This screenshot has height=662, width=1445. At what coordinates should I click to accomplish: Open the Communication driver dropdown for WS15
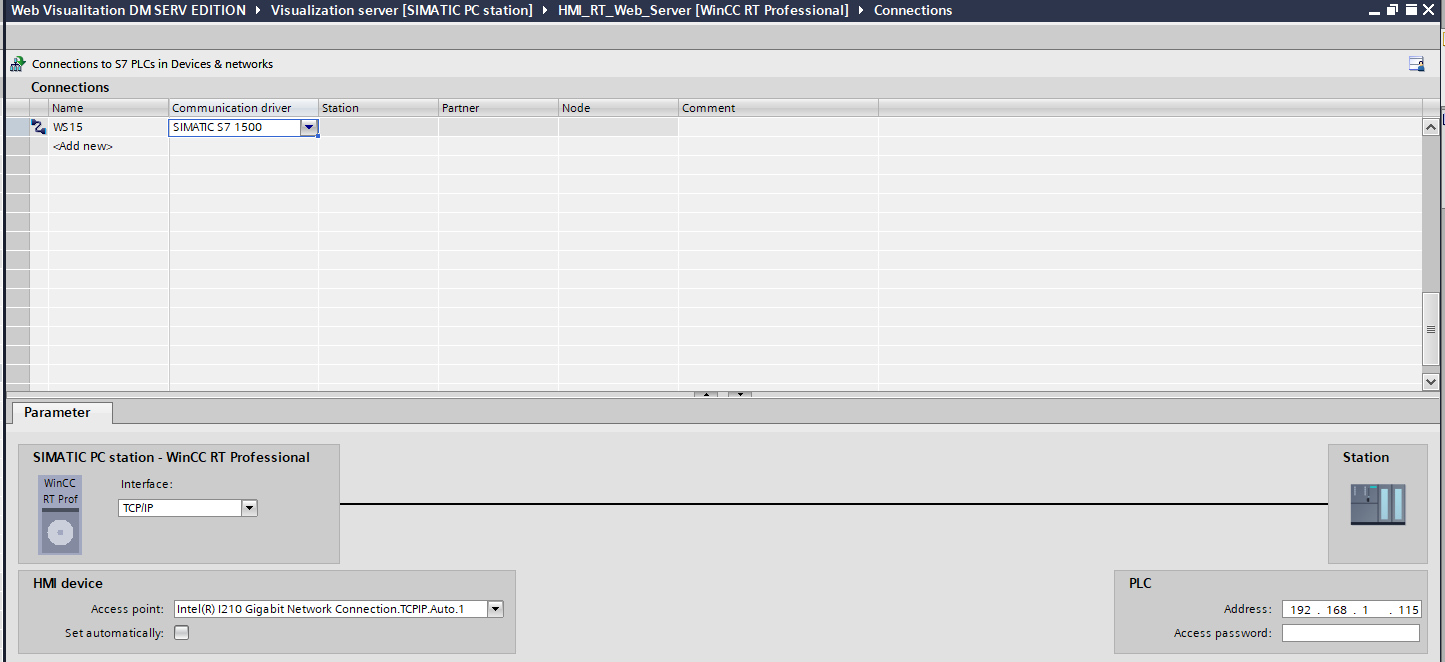309,127
